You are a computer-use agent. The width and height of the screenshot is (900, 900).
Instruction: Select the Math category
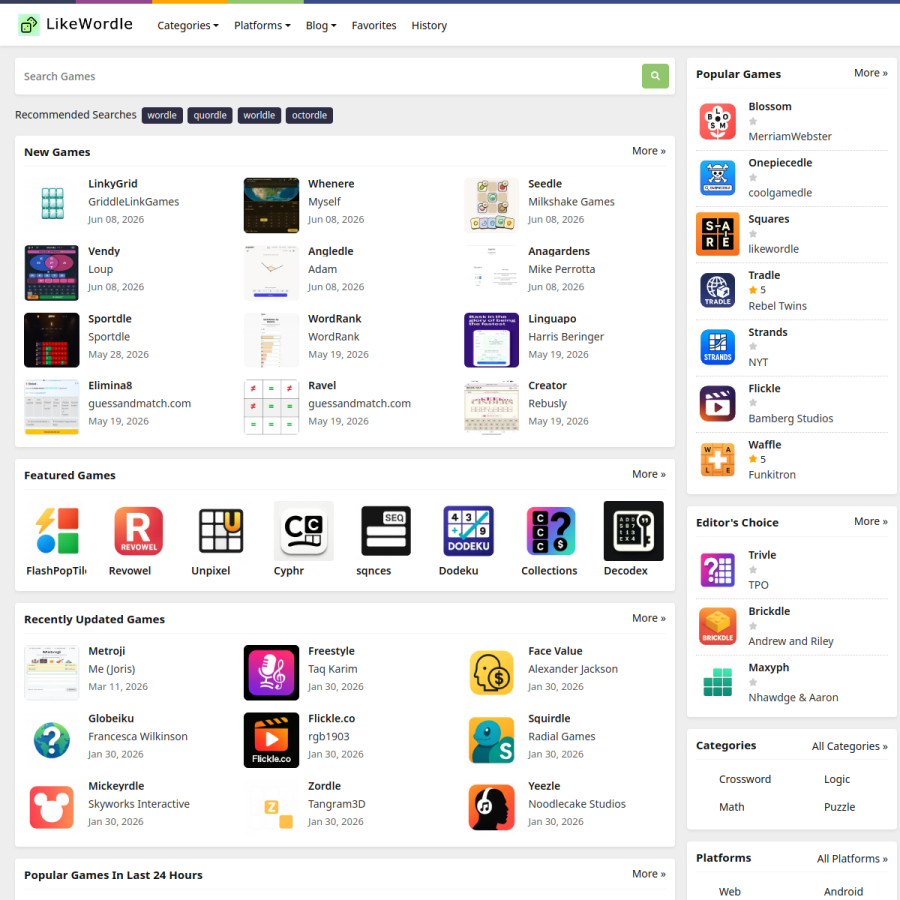(x=731, y=807)
